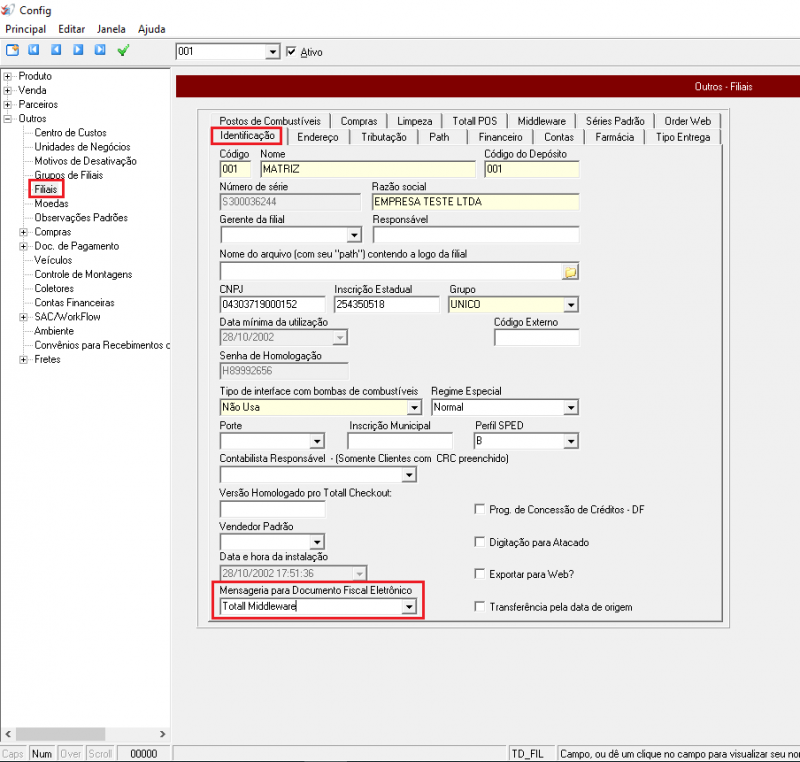The image size is (800, 762).
Task: Open the Editar menu
Action: point(71,29)
